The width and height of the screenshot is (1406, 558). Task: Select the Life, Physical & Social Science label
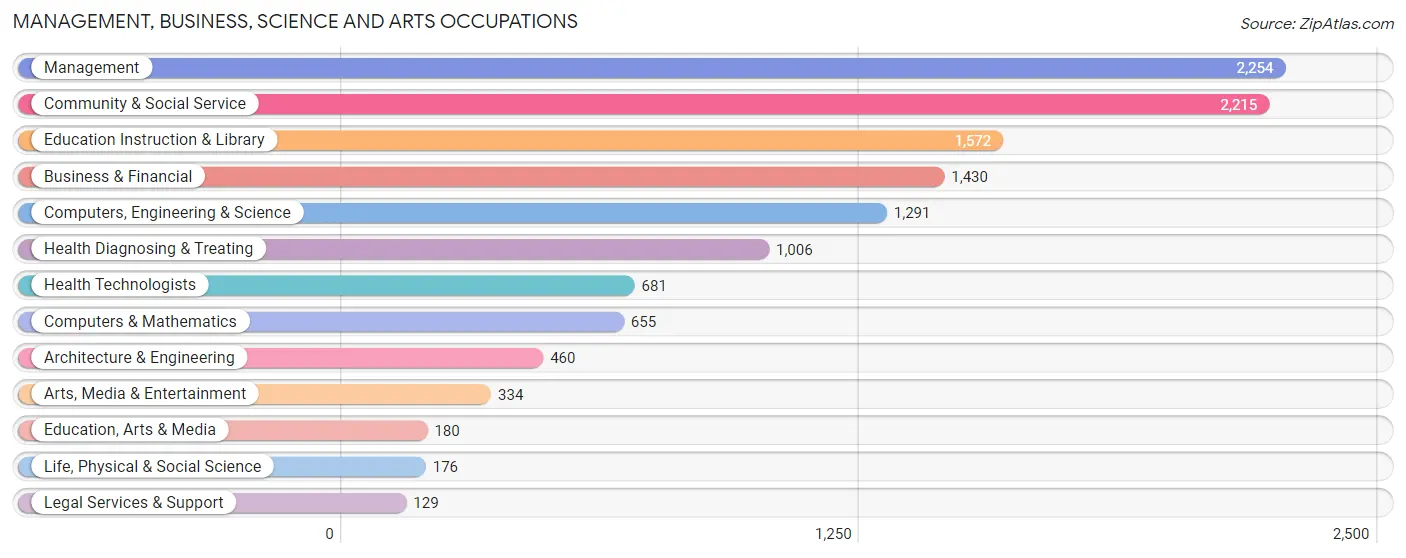[152, 467]
